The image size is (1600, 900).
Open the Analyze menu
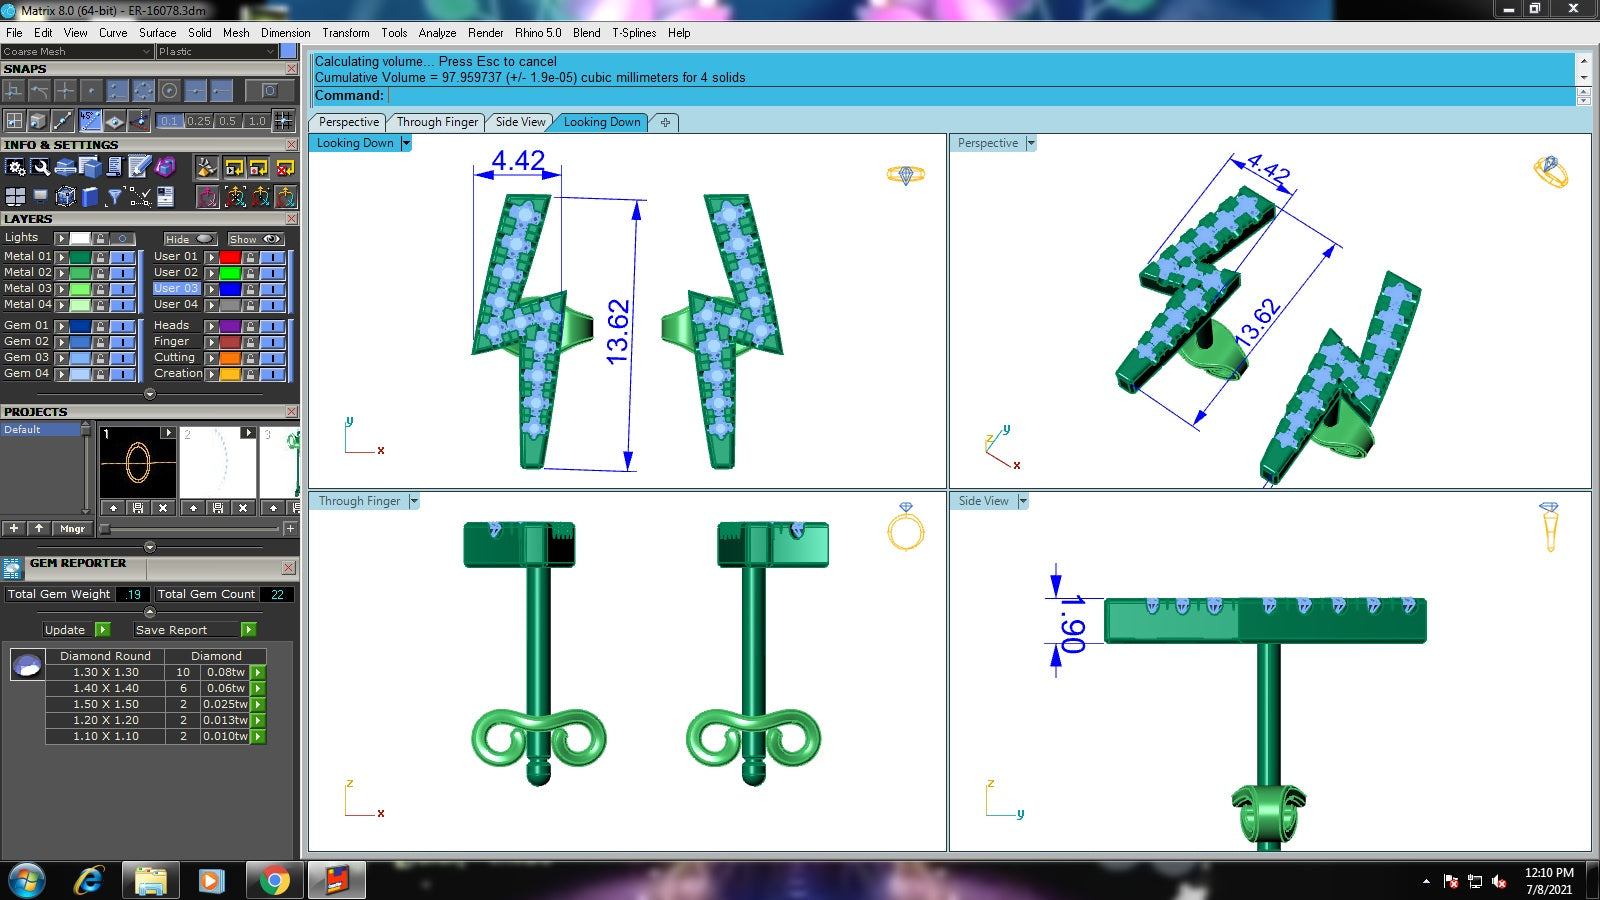[437, 33]
